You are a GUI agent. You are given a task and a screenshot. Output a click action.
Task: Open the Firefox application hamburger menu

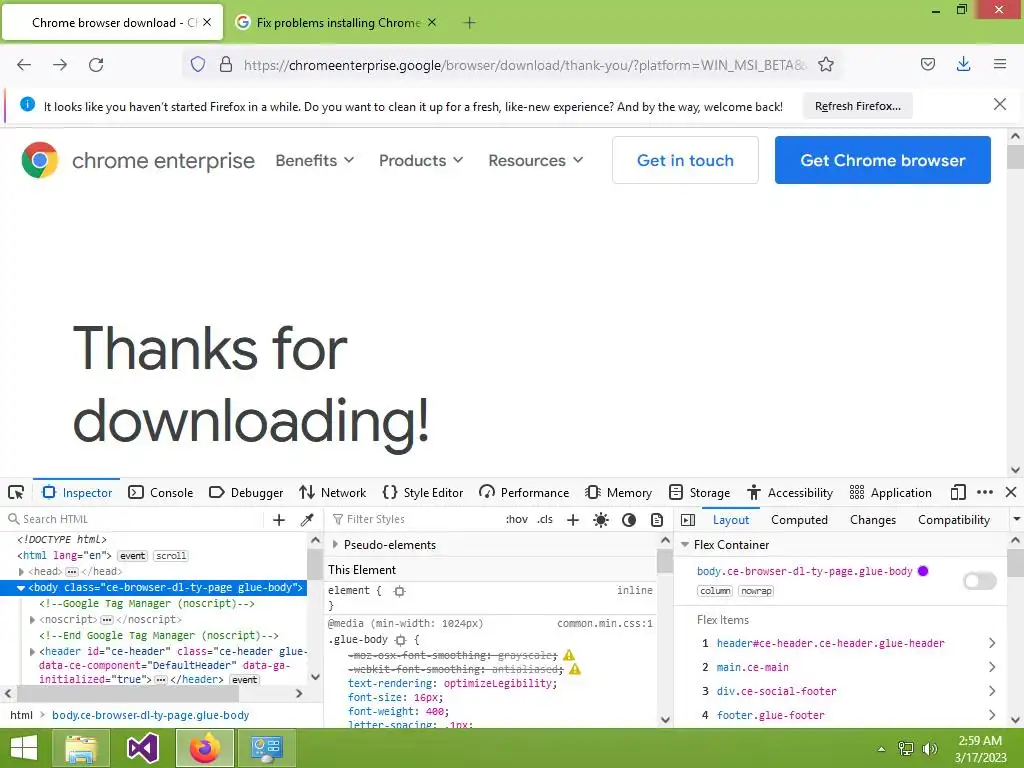pos(1000,64)
